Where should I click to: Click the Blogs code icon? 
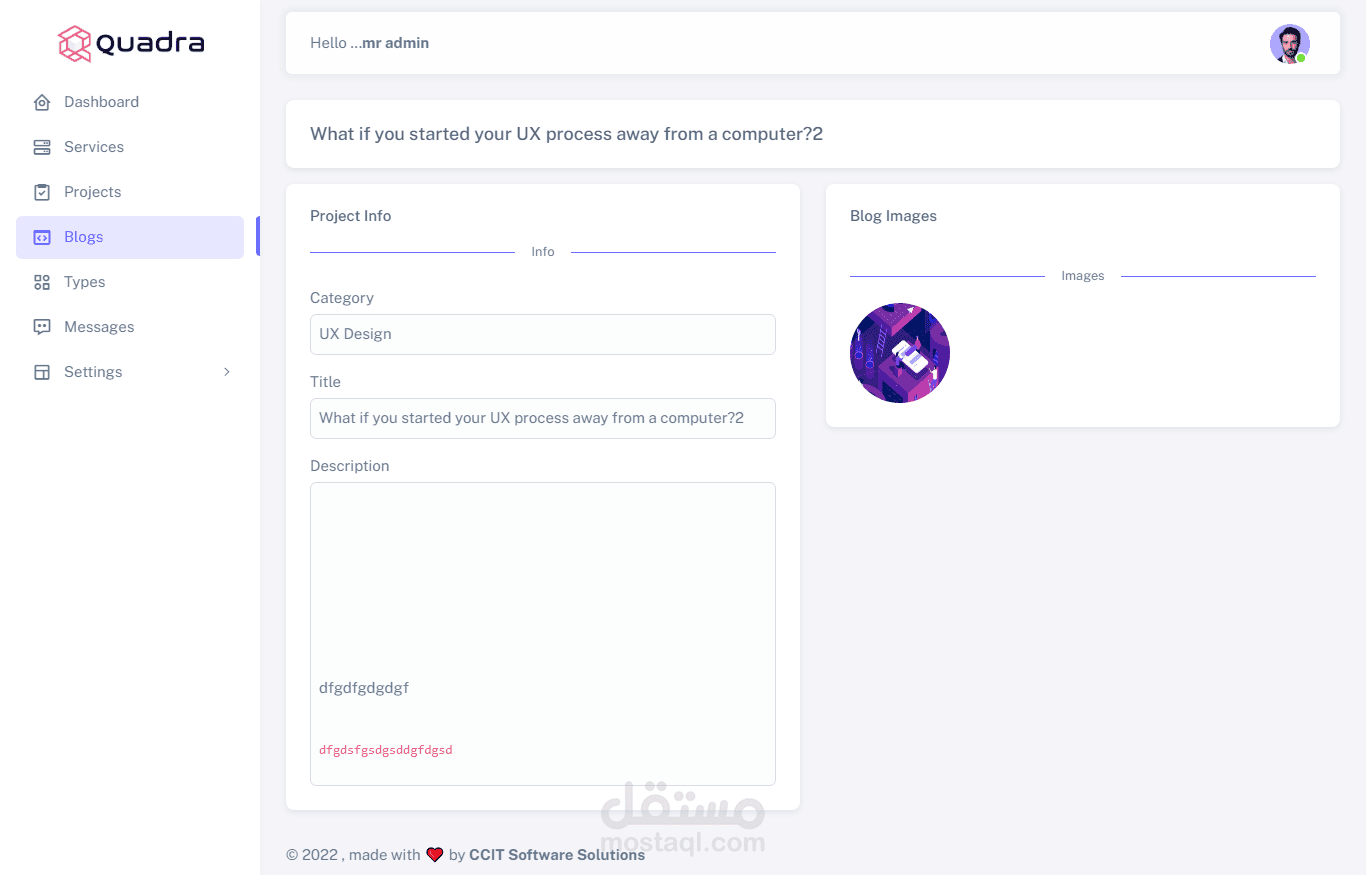42,237
